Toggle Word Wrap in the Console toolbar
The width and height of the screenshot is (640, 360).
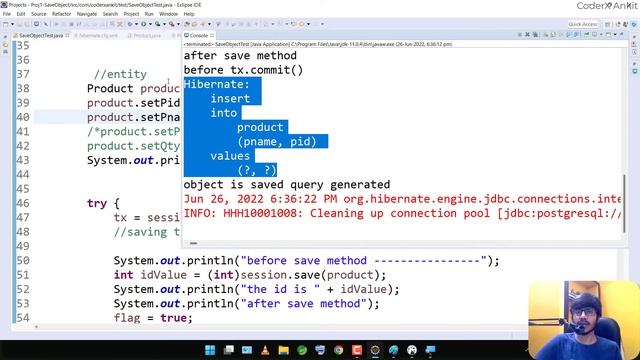click(x=561, y=34)
